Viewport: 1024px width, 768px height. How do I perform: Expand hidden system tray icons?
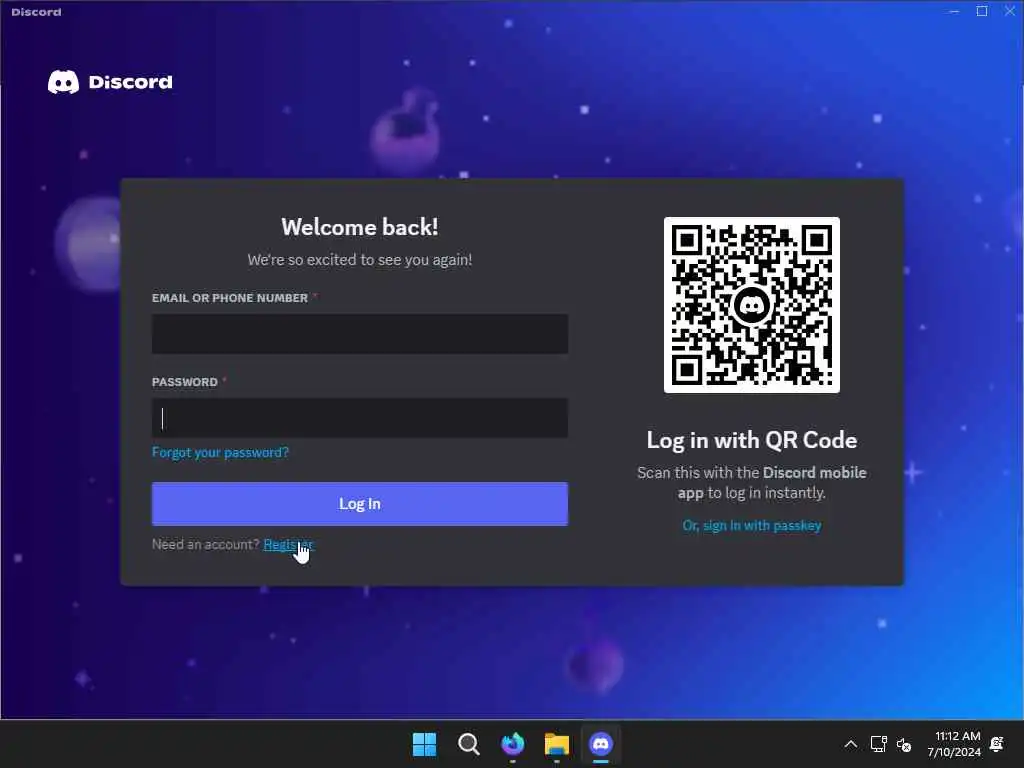(850, 744)
